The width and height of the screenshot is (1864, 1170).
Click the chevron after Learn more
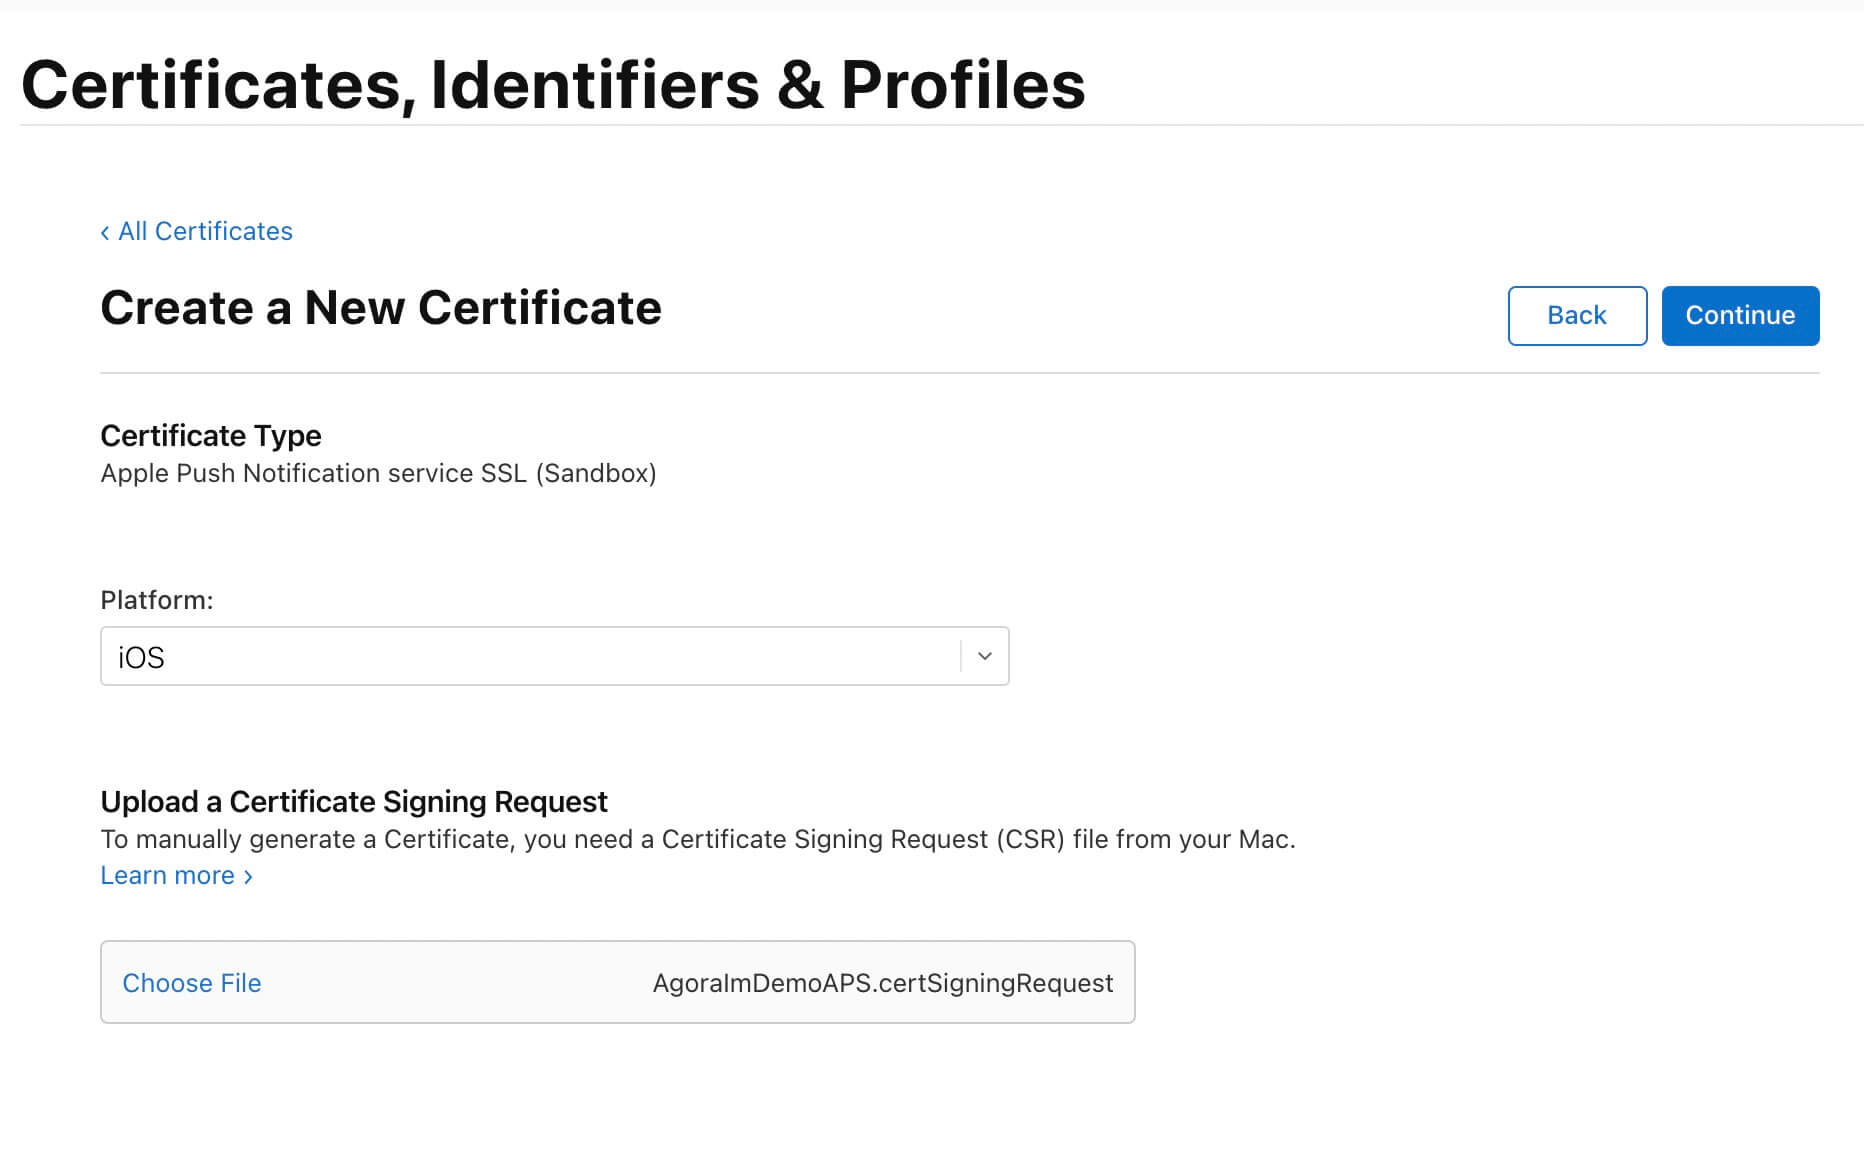[248, 877]
